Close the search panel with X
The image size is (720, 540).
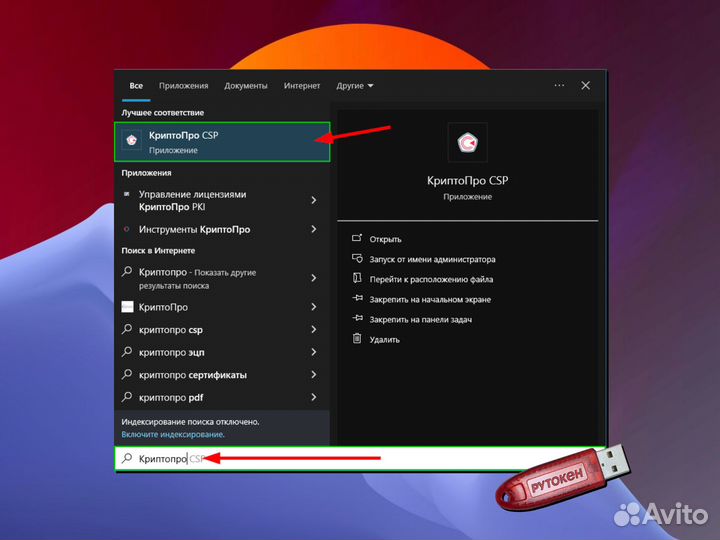click(x=585, y=85)
